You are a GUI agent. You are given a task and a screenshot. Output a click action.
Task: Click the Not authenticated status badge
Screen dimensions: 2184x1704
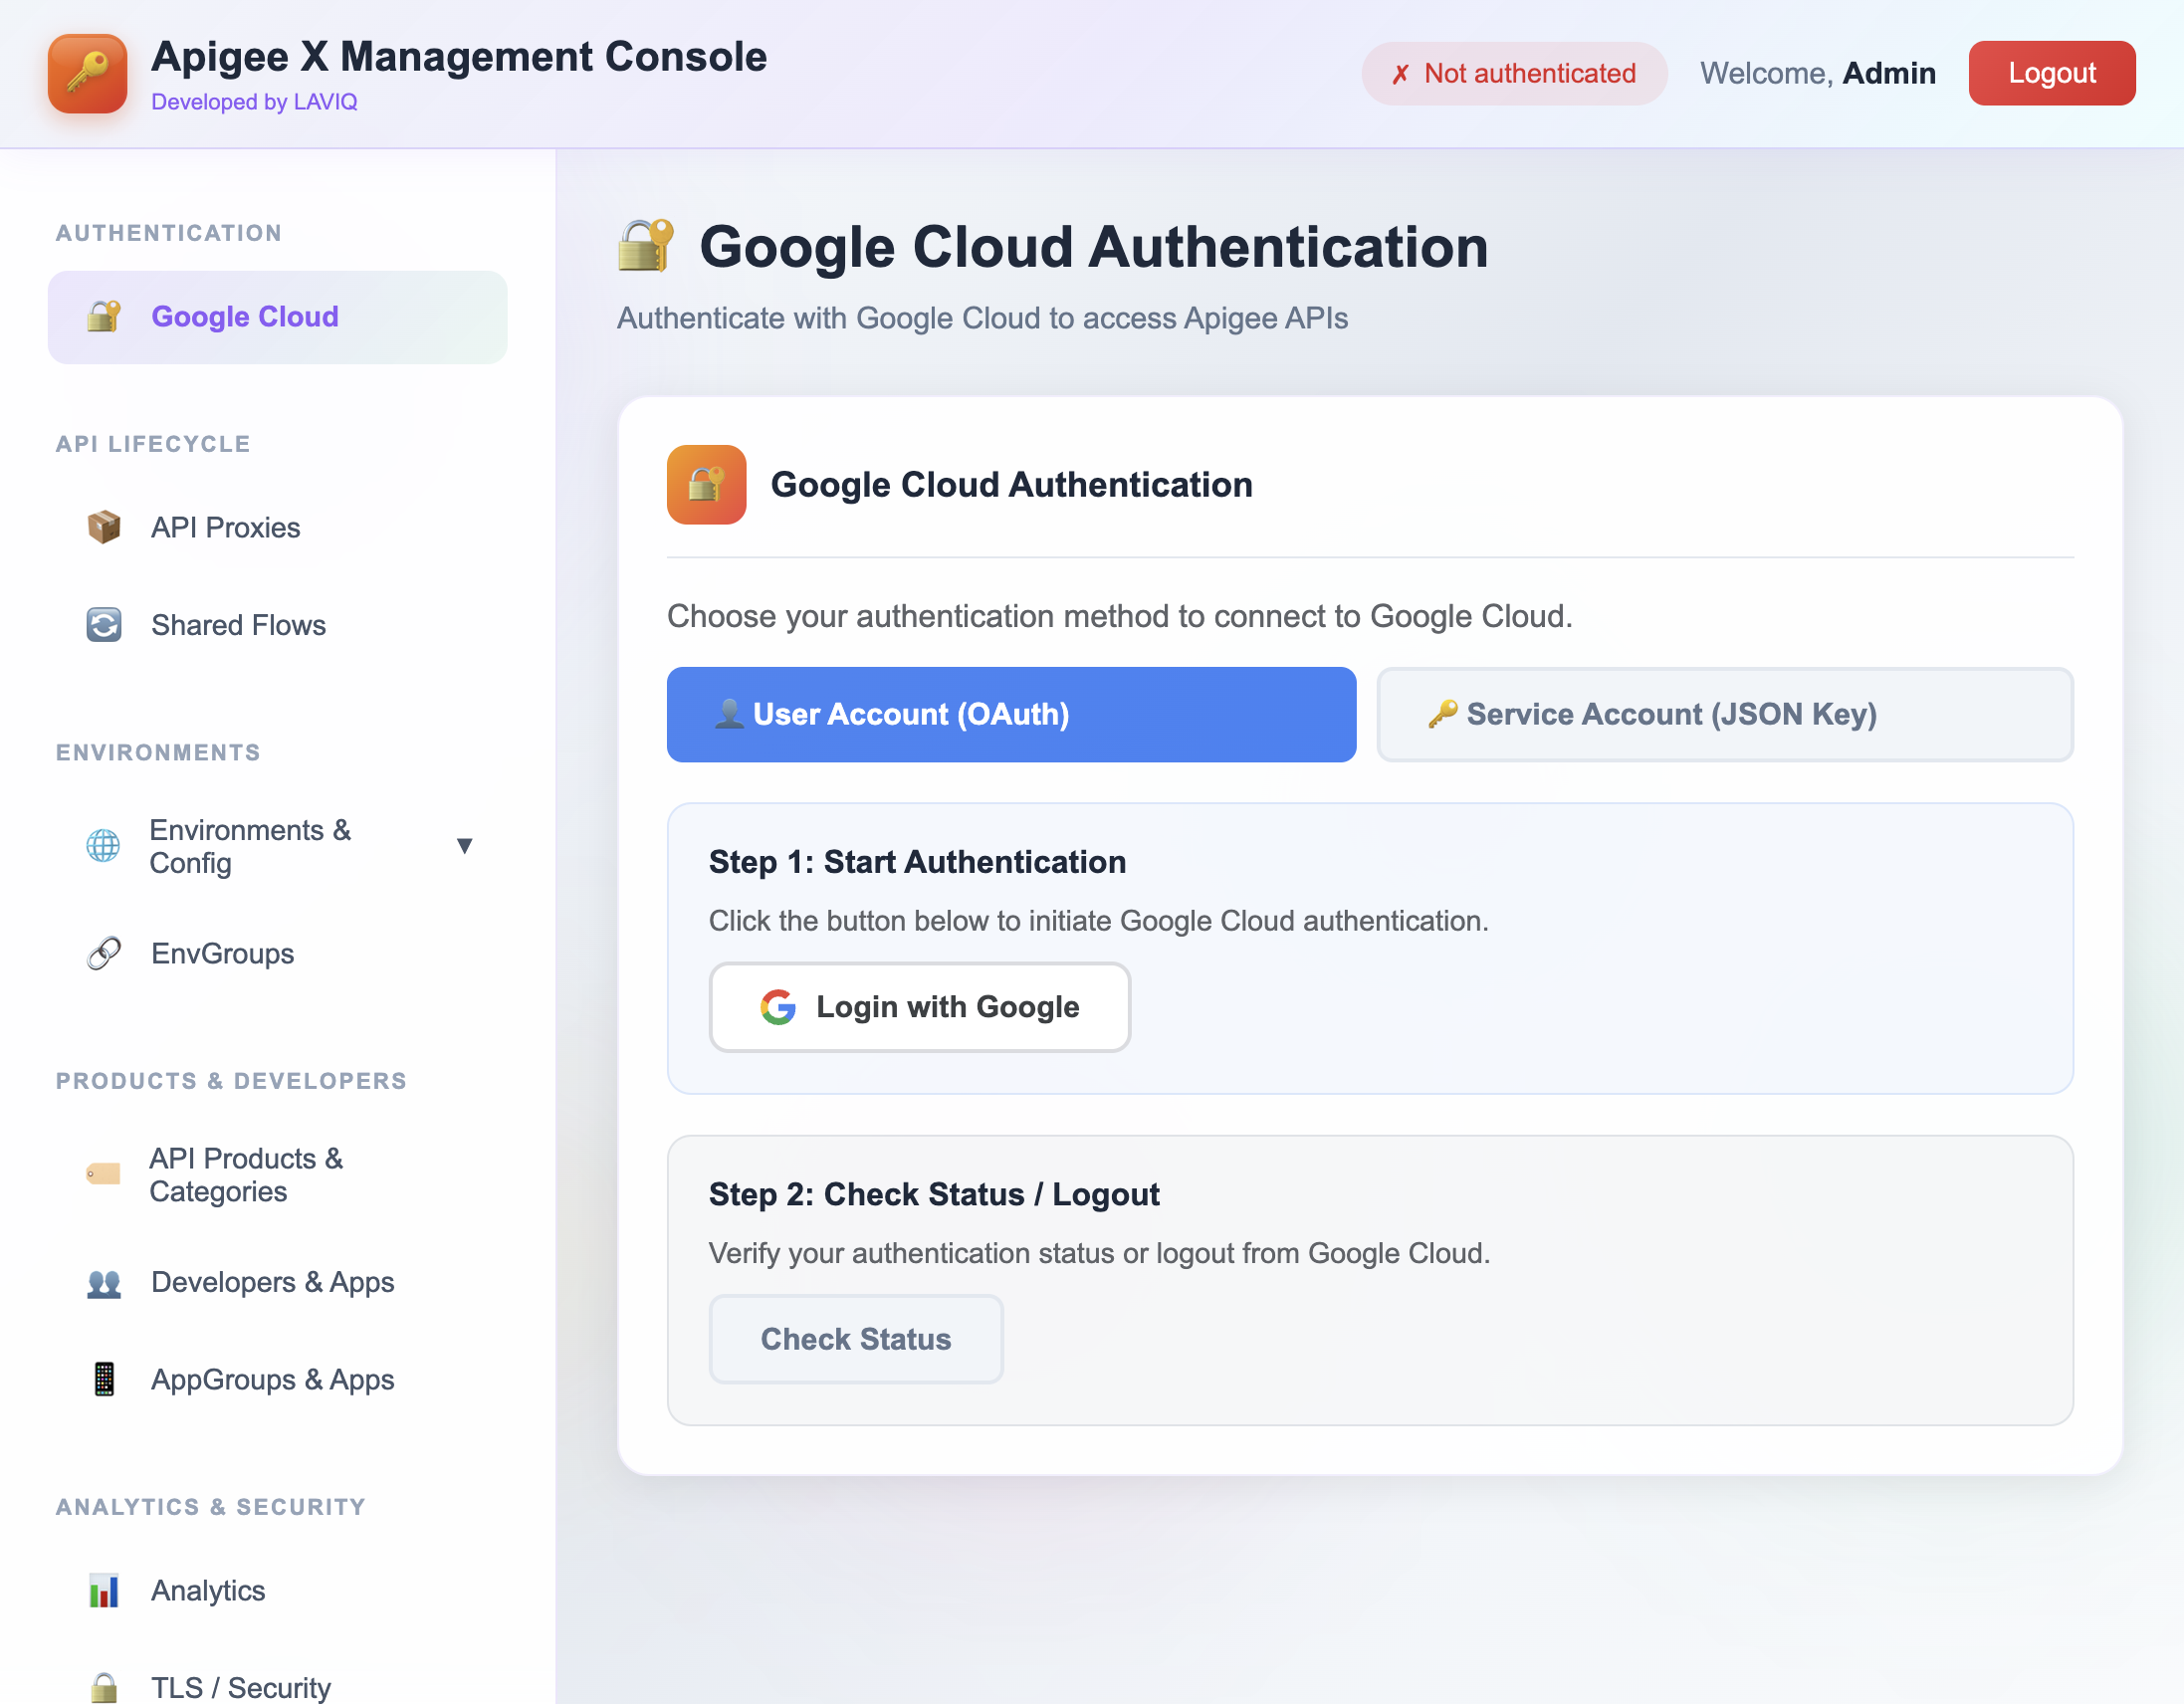pyautogui.click(x=1513, y=73)
